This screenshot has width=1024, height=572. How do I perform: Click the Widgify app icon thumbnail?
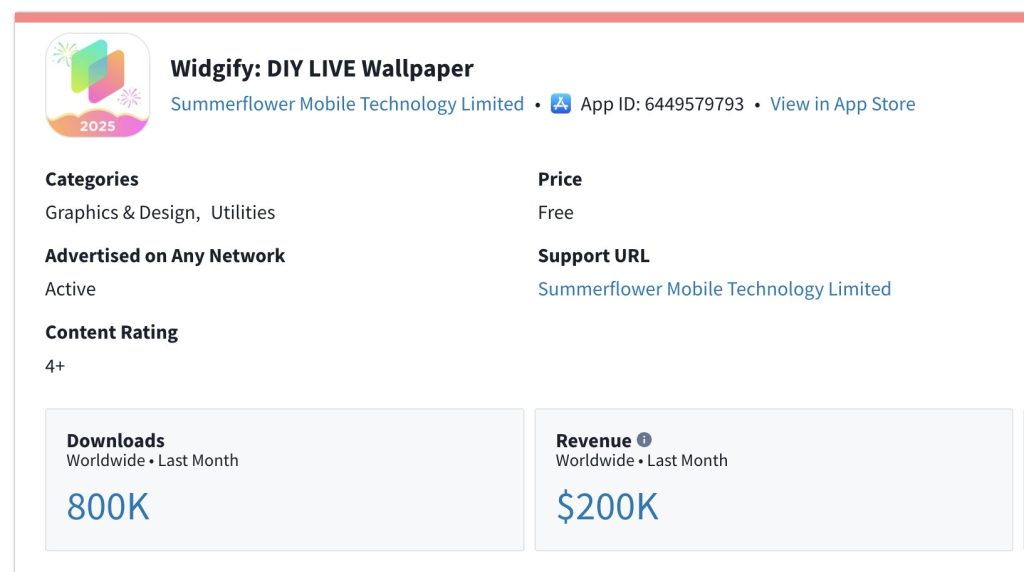coord(97,85)
